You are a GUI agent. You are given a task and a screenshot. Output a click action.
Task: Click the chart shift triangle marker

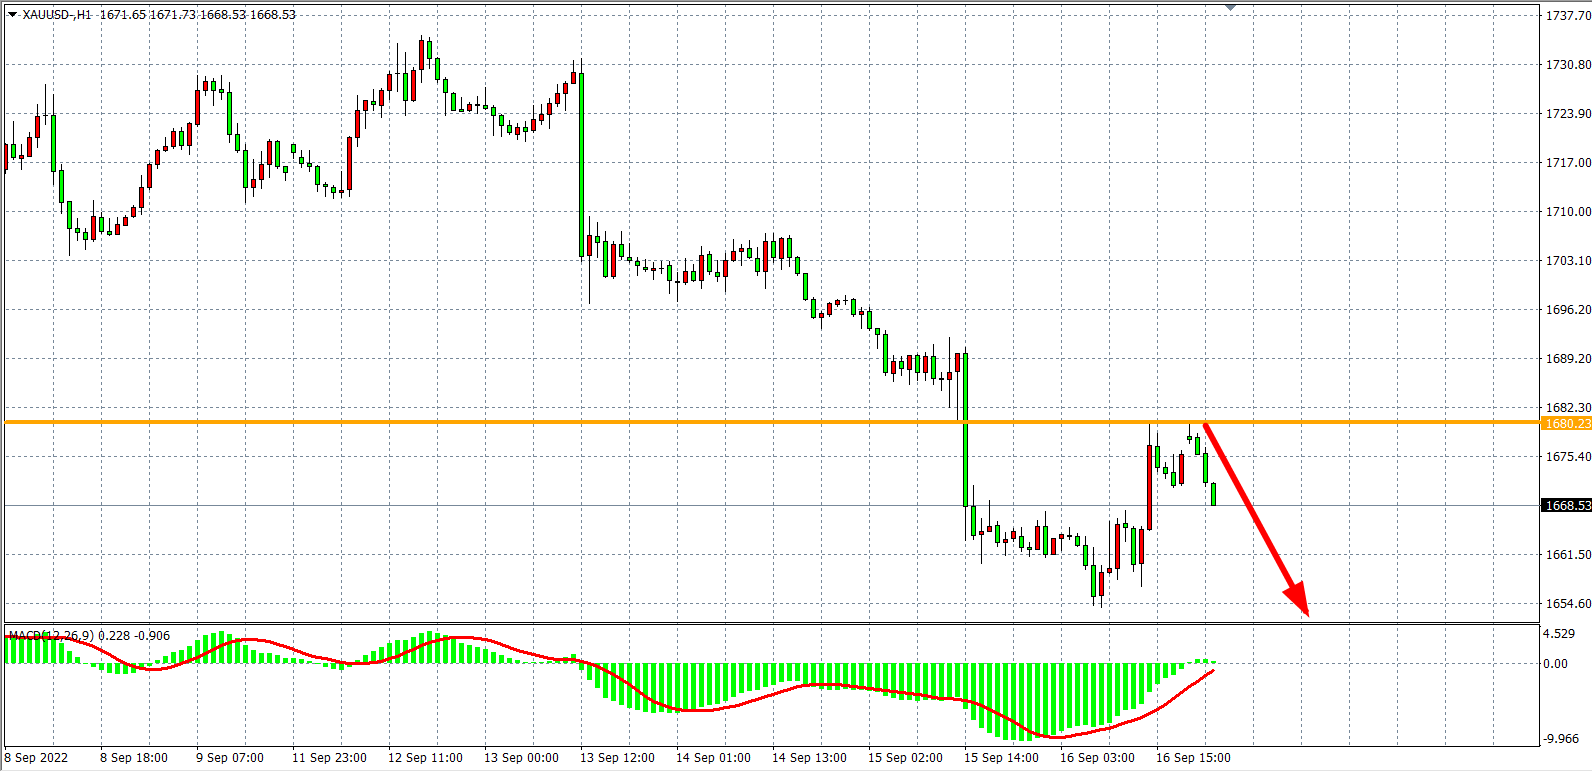(1230, 8)
